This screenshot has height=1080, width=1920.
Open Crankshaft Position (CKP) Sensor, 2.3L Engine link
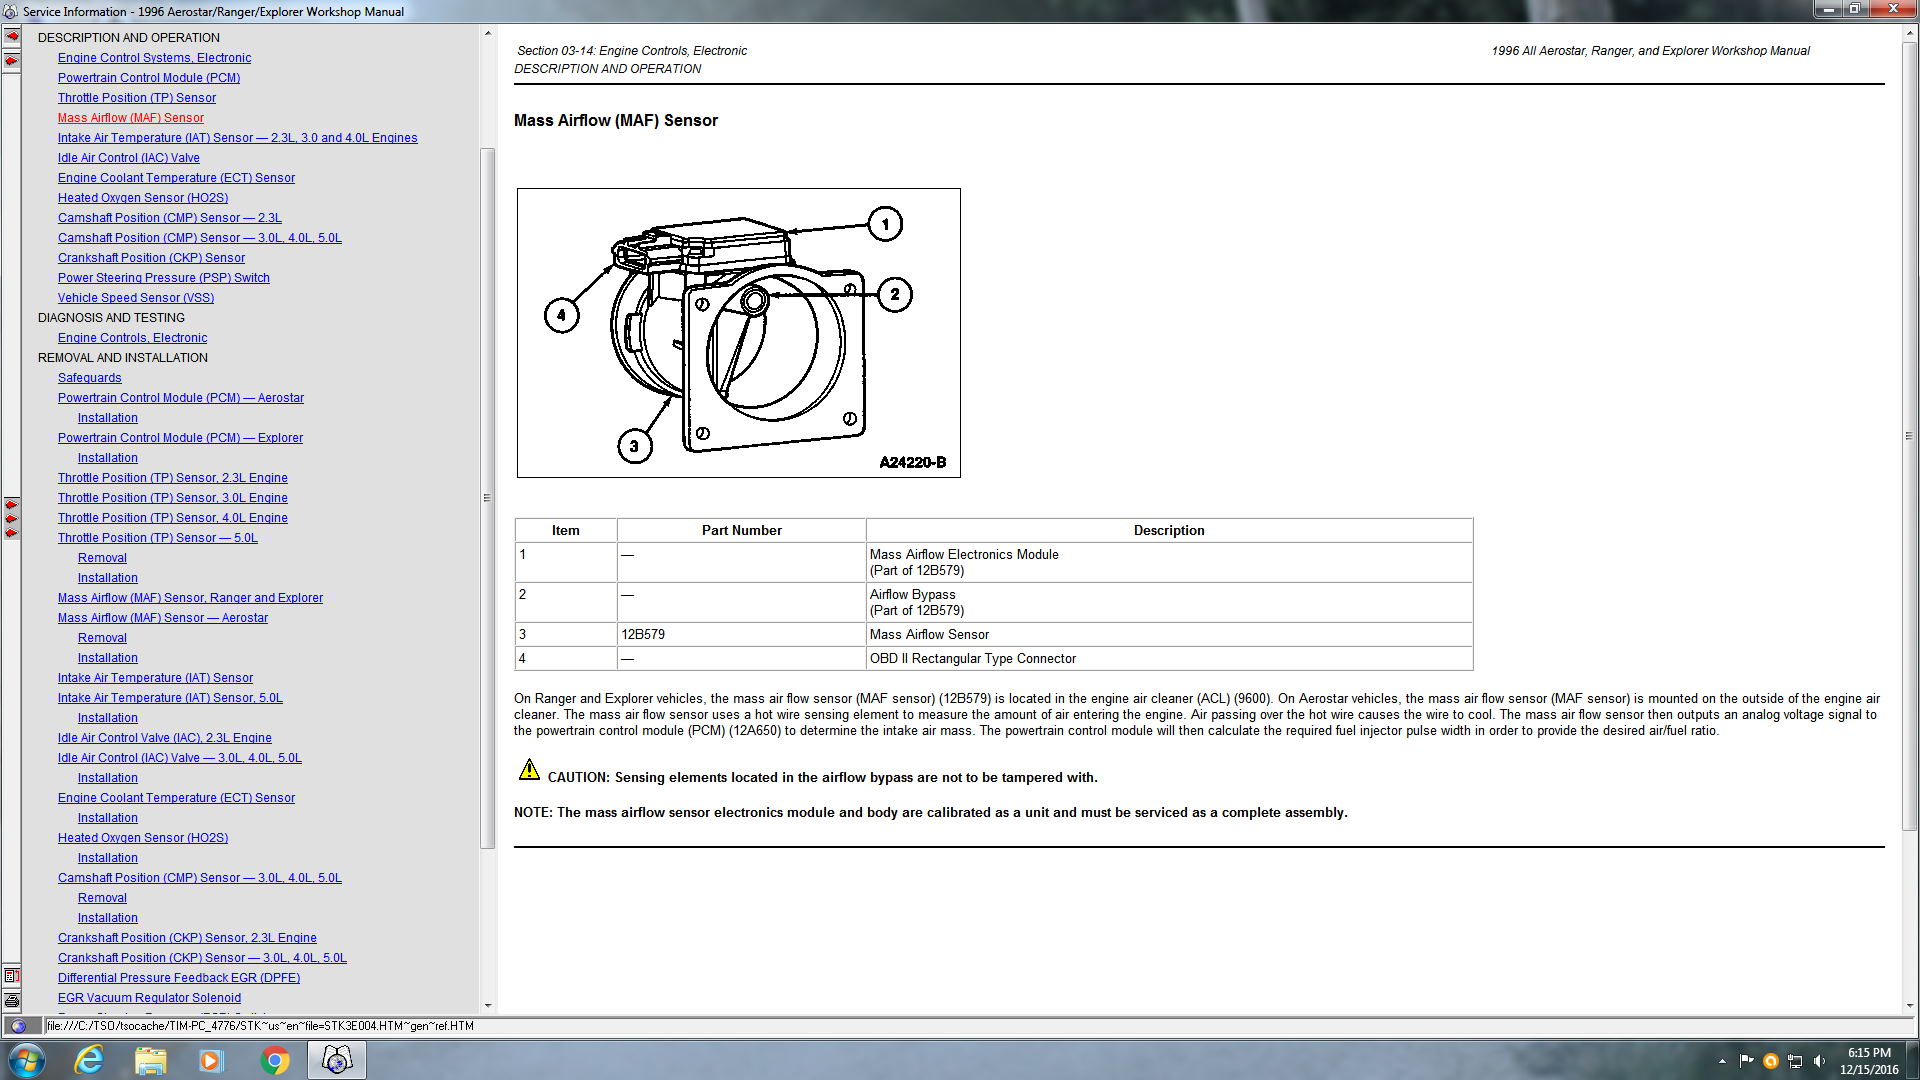coord(187,938)
